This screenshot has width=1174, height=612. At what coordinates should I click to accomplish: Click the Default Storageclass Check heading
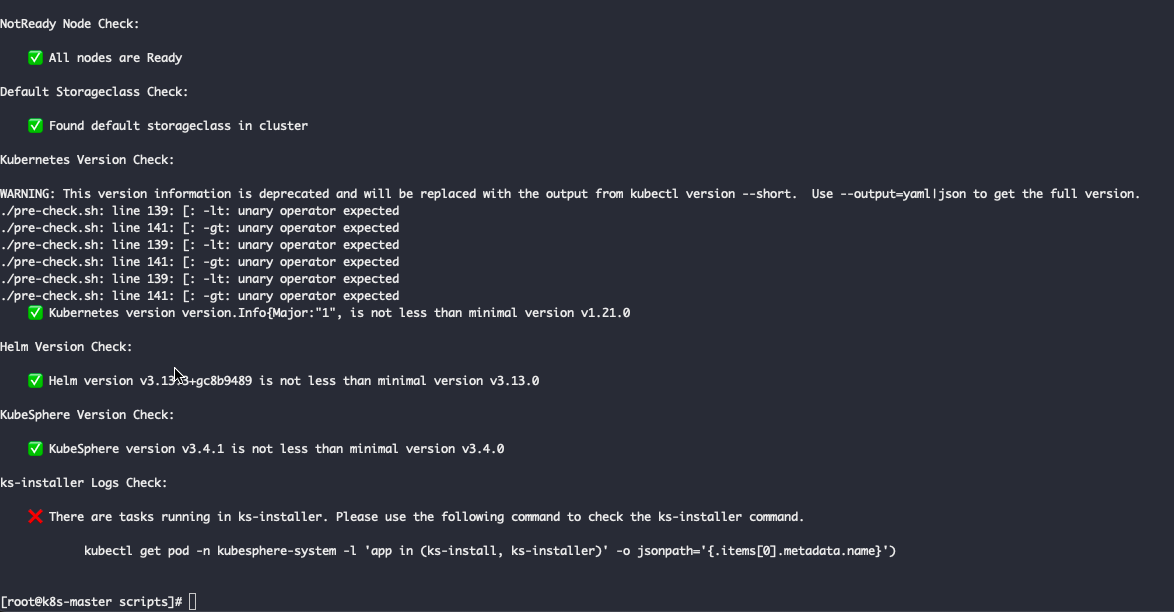(x=94, y=92)
